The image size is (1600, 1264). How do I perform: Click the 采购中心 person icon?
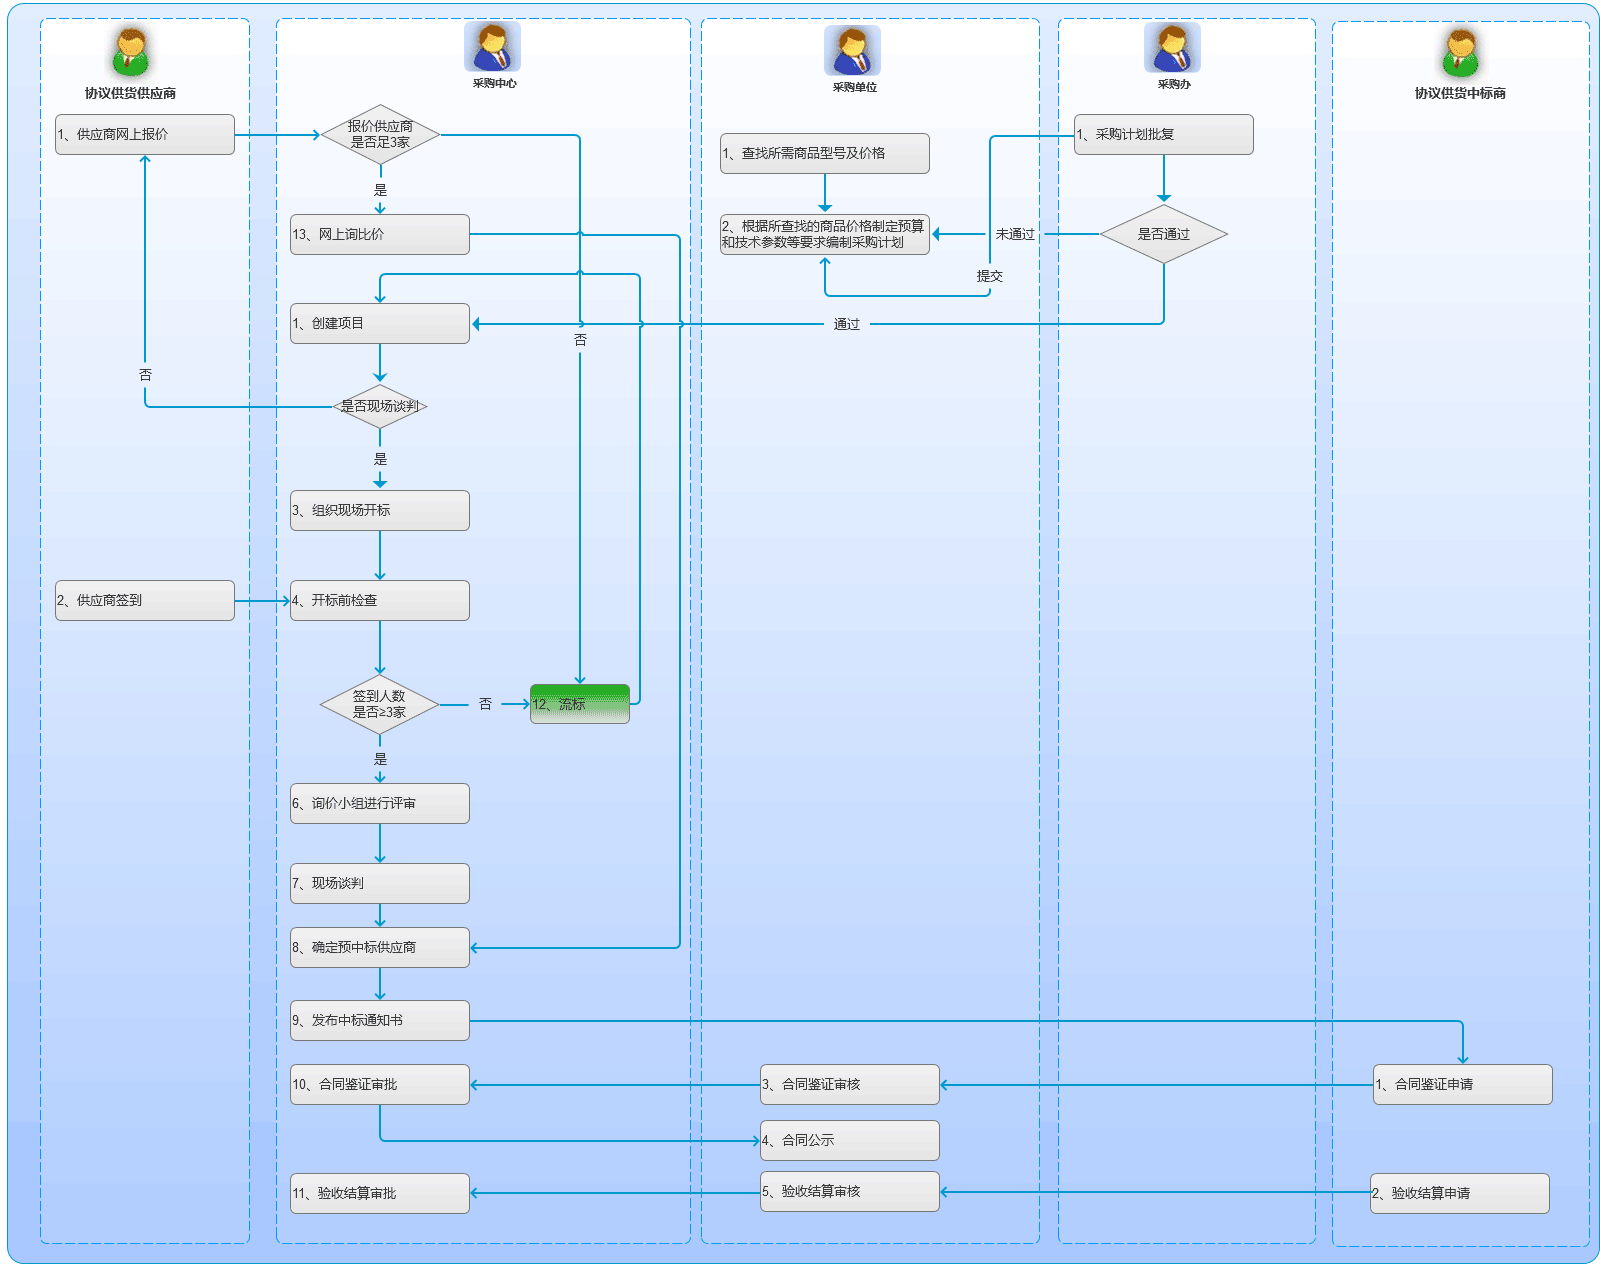(492, 47)
